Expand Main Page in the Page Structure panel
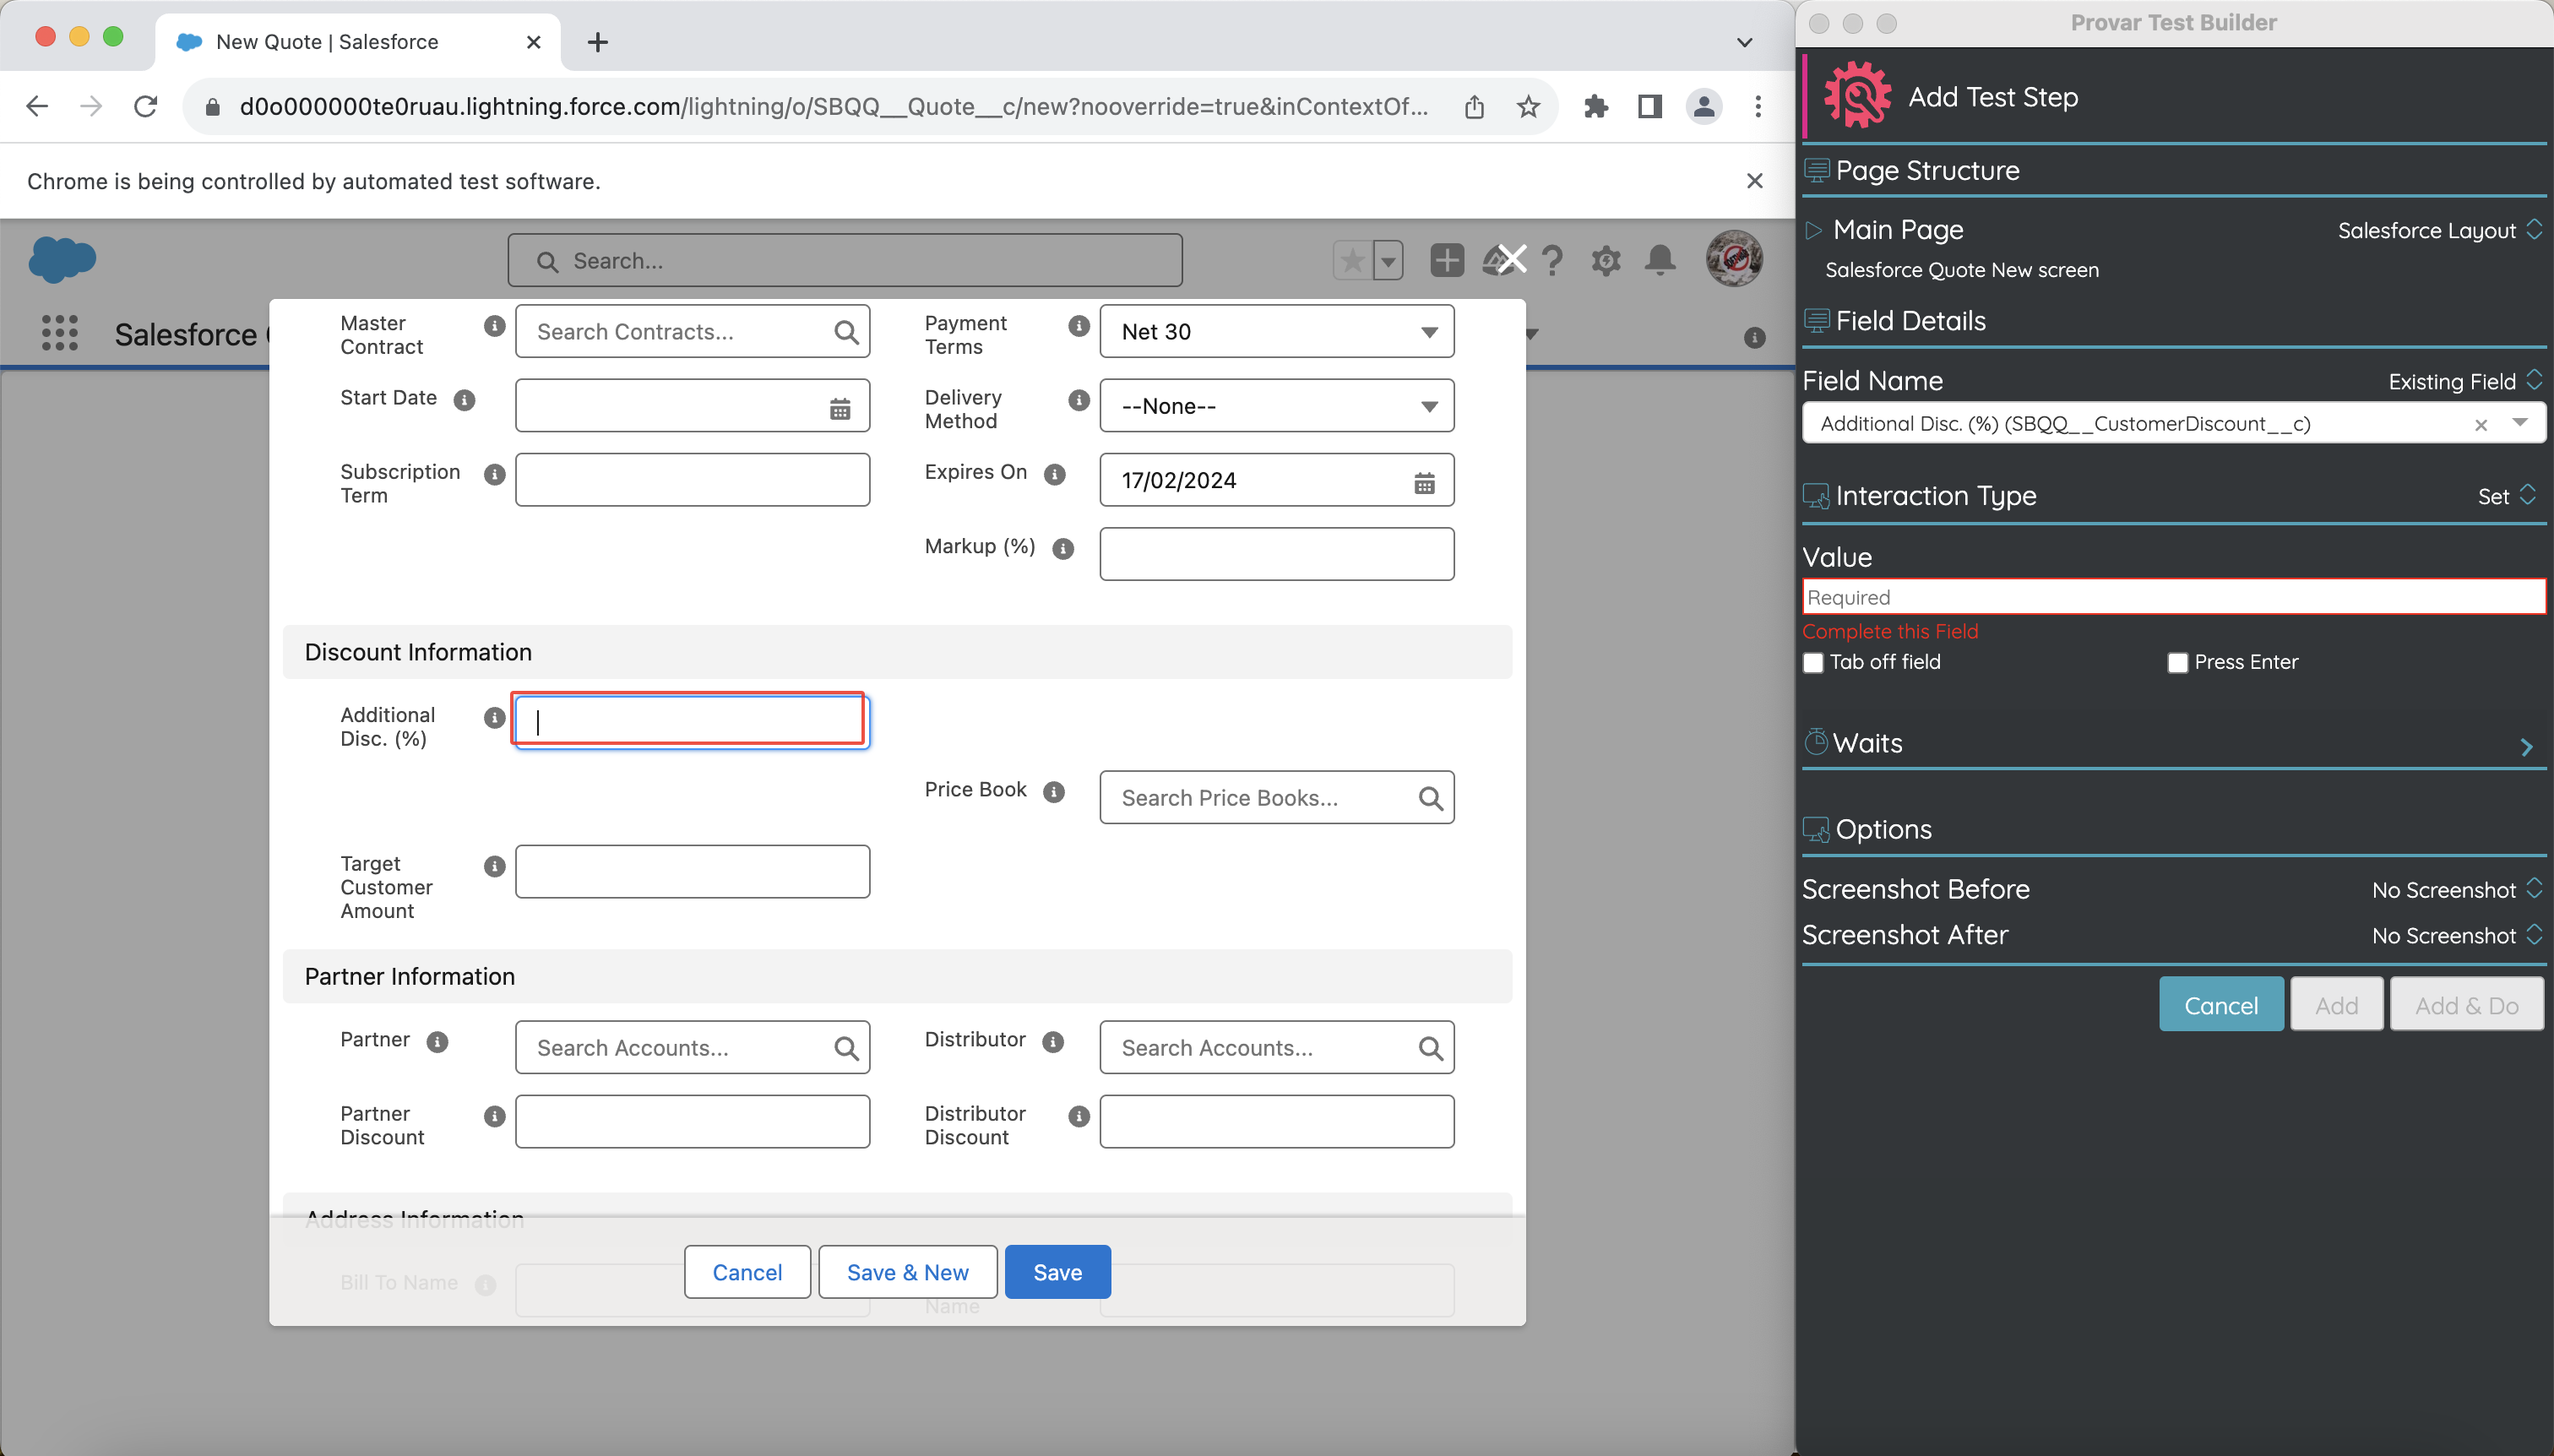 pos(1814,229)
